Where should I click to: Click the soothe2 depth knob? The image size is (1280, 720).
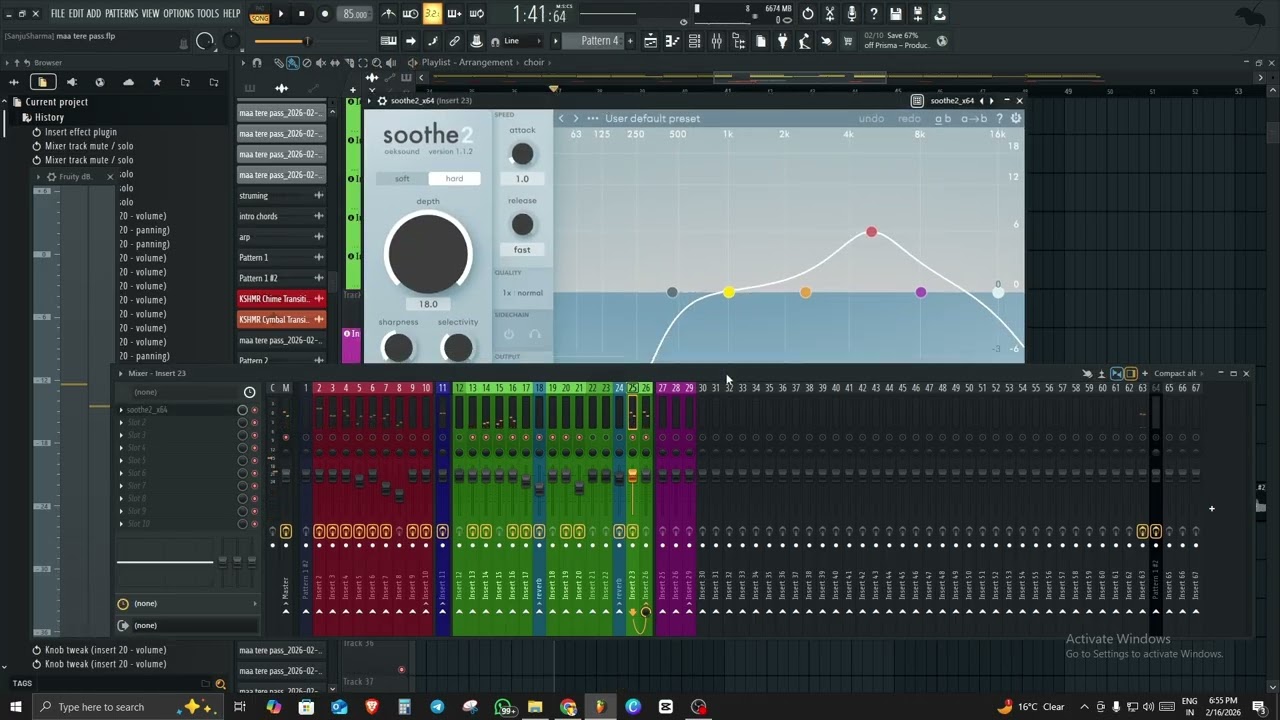428,253
